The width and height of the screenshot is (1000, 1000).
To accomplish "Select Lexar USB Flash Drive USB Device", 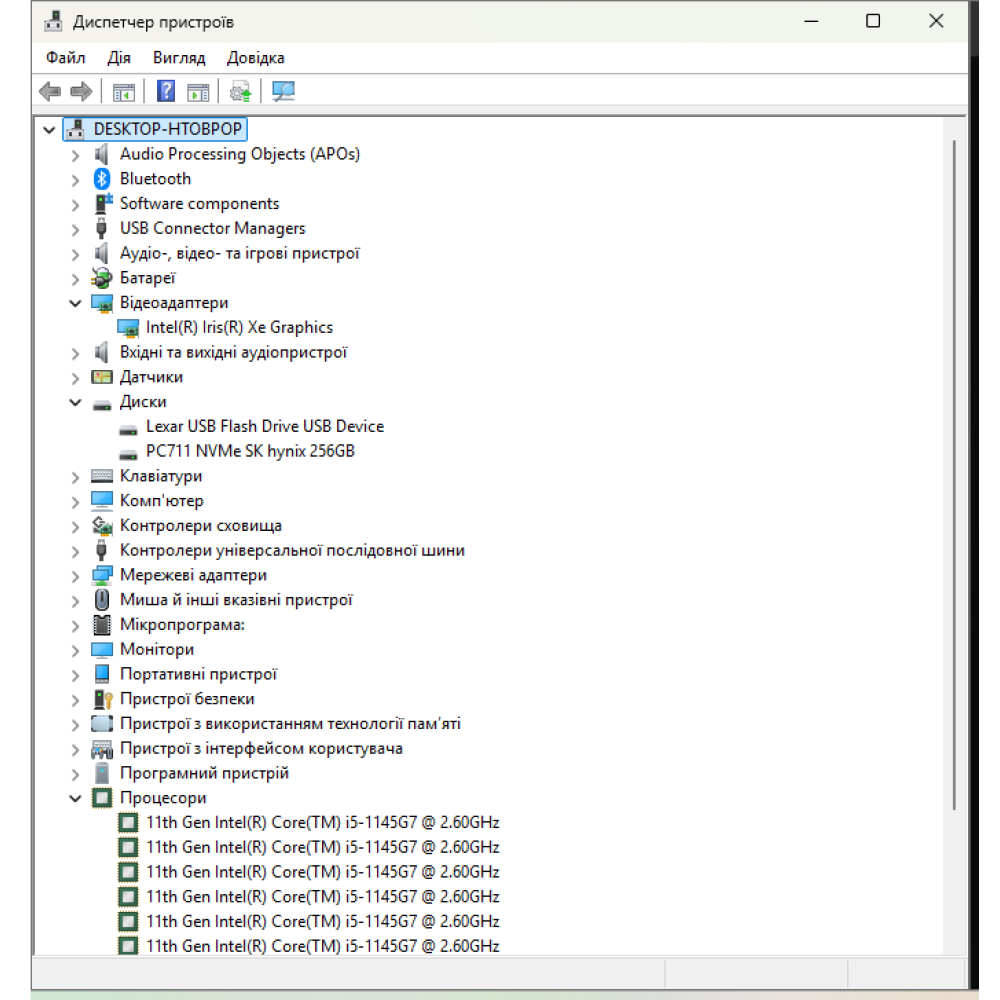I will (265, 426).
